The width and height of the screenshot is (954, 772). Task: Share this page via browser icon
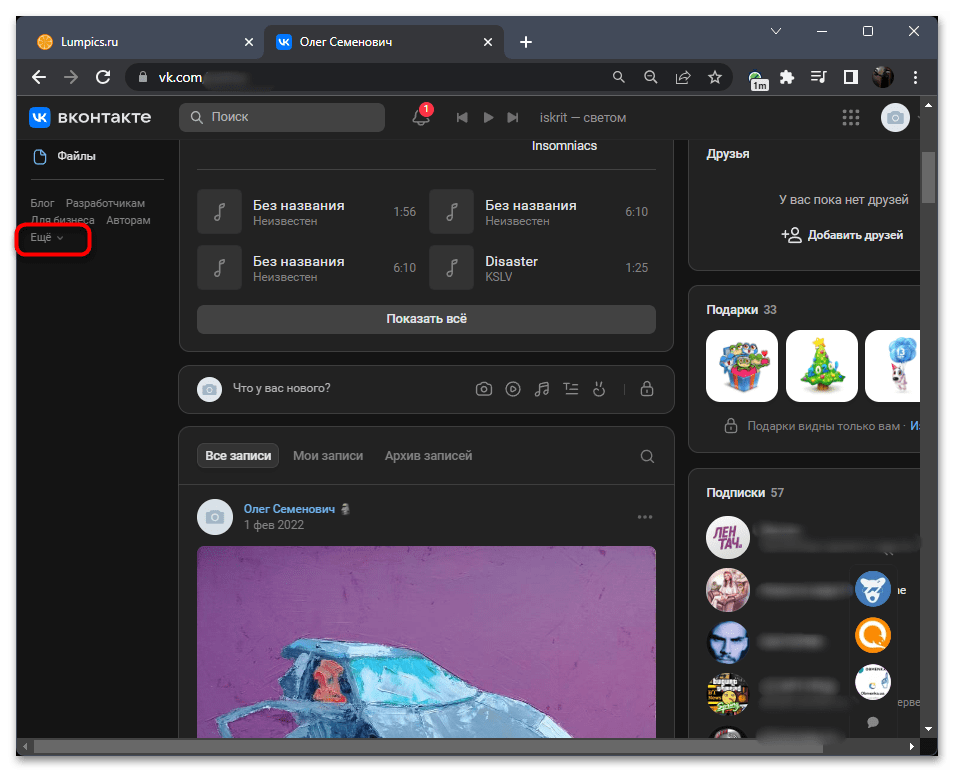tap(683, 77)
